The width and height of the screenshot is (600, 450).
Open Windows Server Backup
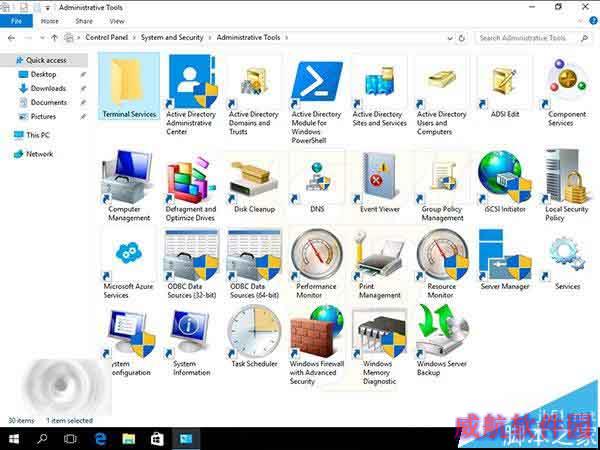(x=442, y=341)
